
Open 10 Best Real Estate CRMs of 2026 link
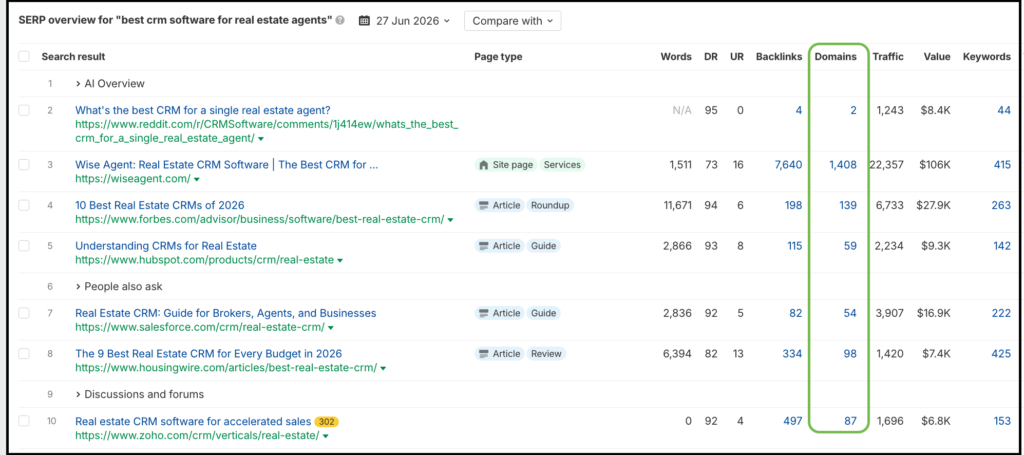(159, 206)
